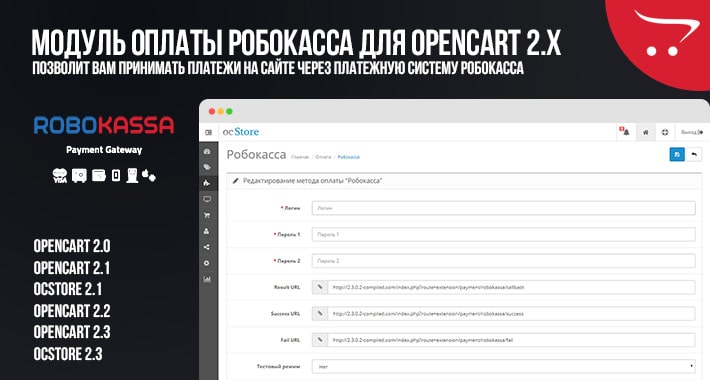The width and height of the screenshot is (710, 380).
Task: Click the safe payment icon
Action: click(x=79, y=176)
